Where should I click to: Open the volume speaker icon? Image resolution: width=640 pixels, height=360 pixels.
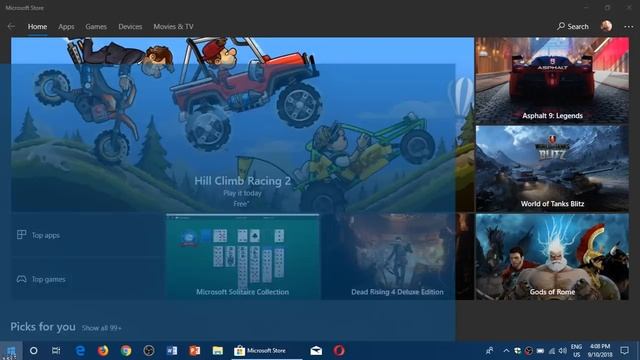point(563,351)
